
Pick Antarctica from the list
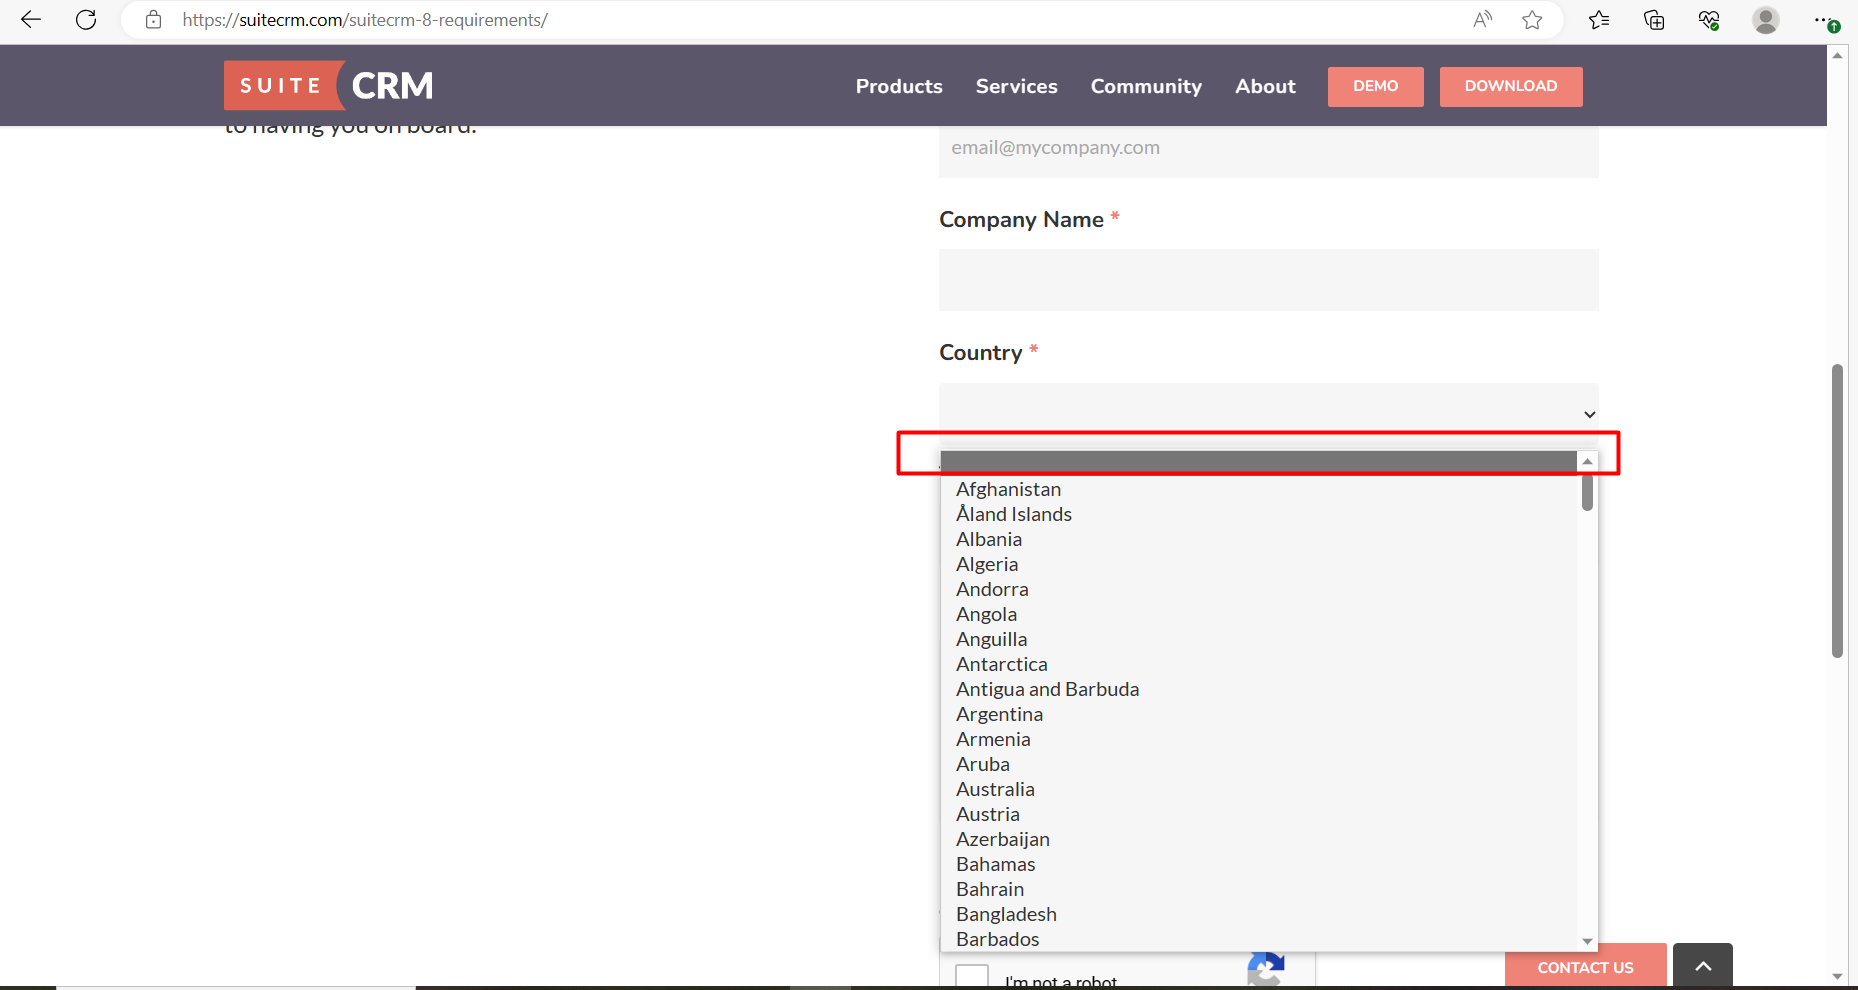pos(1258,664)
